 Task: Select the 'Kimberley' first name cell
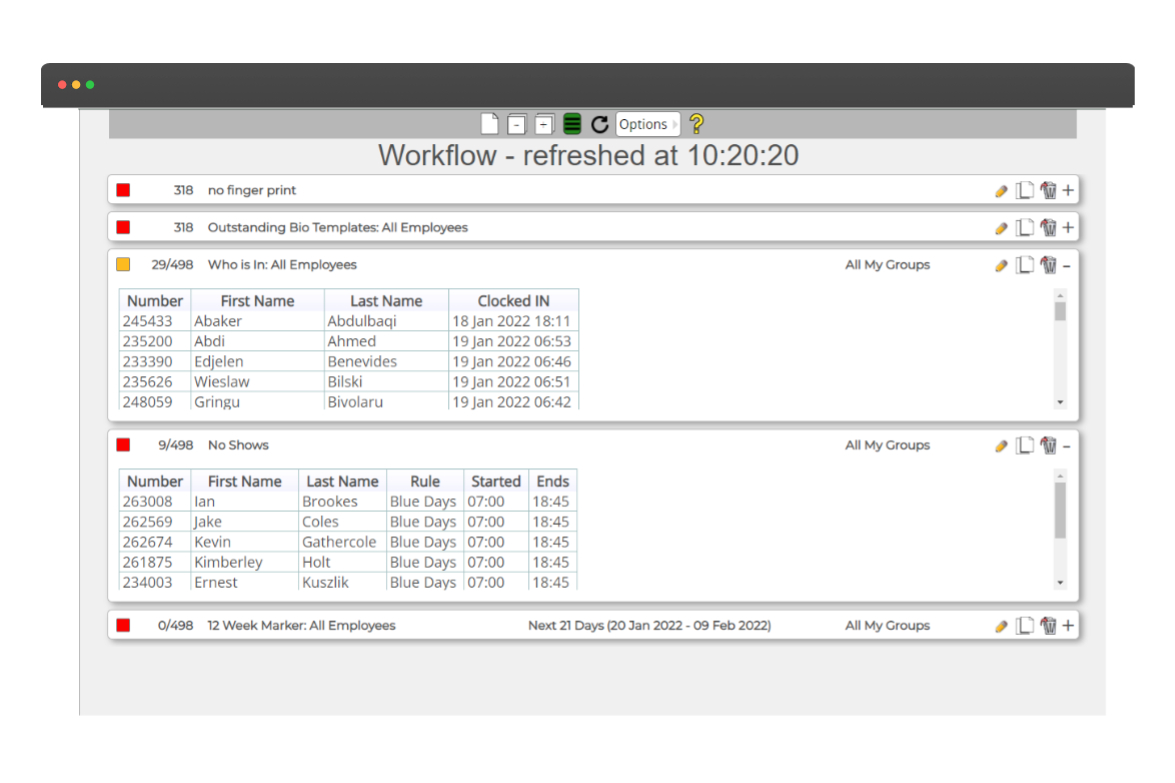pos(244,562)
